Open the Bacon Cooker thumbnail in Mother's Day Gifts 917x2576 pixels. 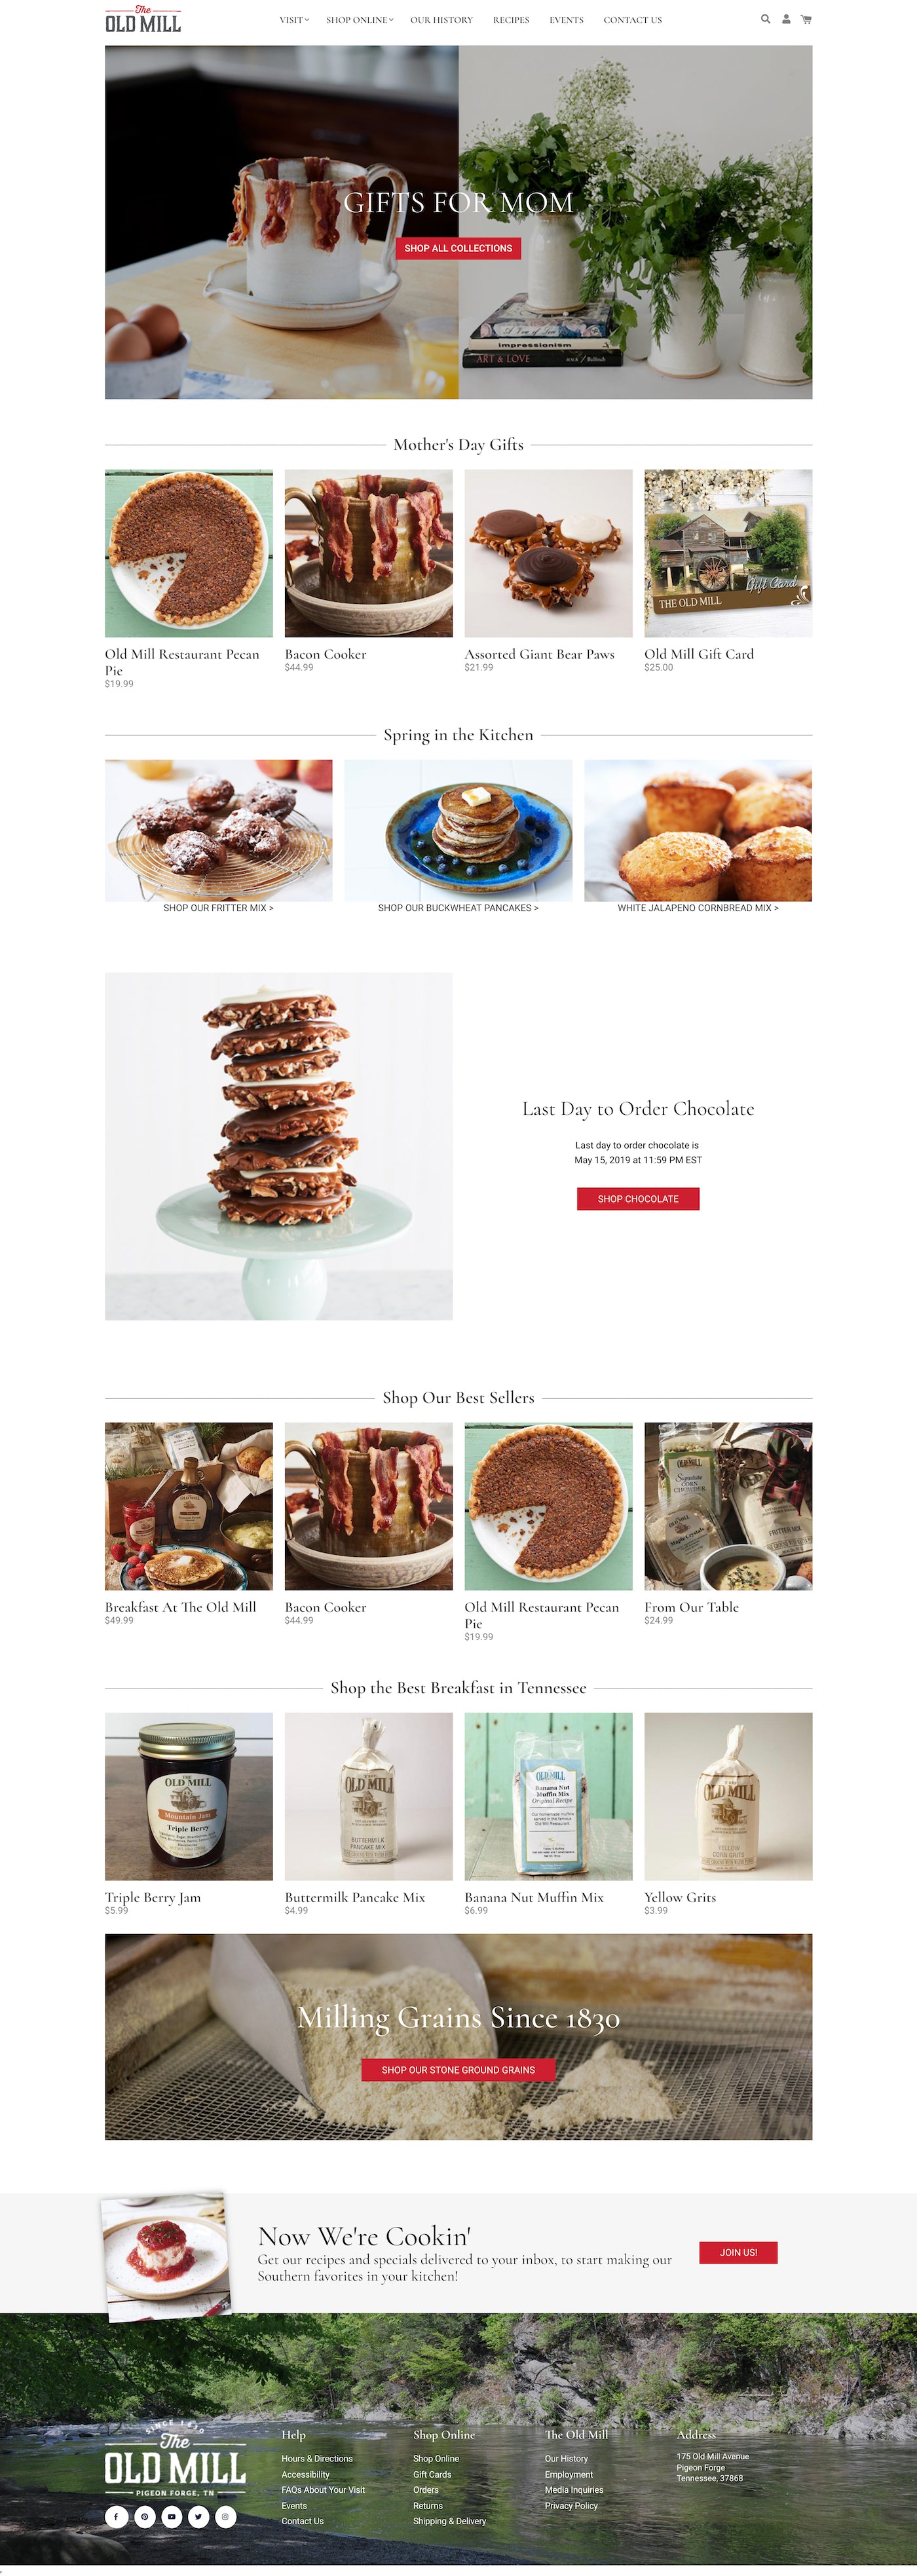(x=368, y=553)
